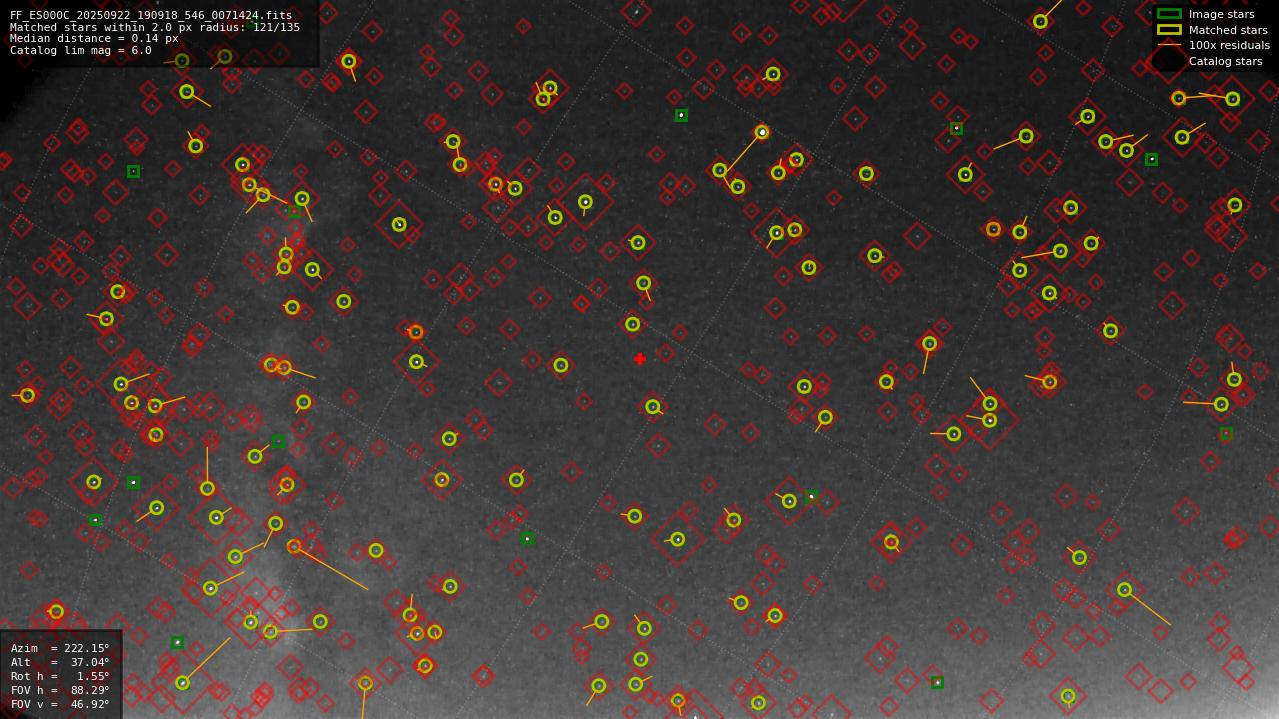Click the Alt = 37.04° value

pos(60,662)
